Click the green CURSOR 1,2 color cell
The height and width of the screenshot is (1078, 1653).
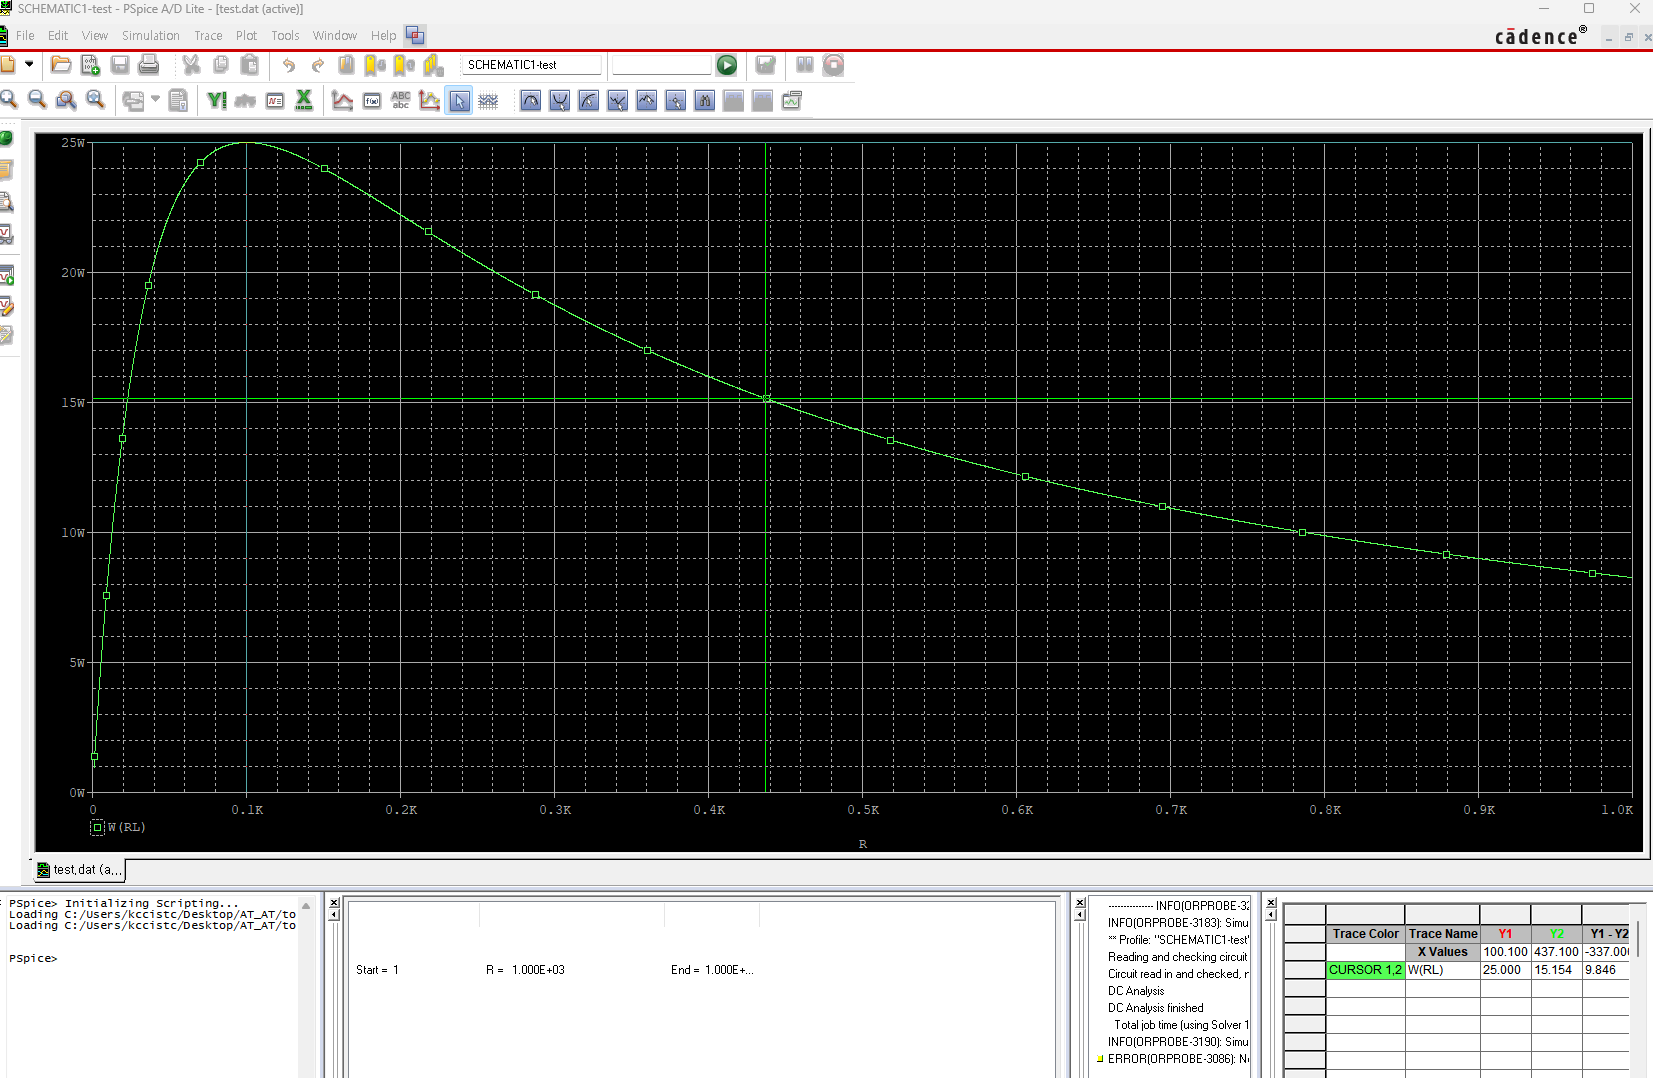tap(1365, 970)
